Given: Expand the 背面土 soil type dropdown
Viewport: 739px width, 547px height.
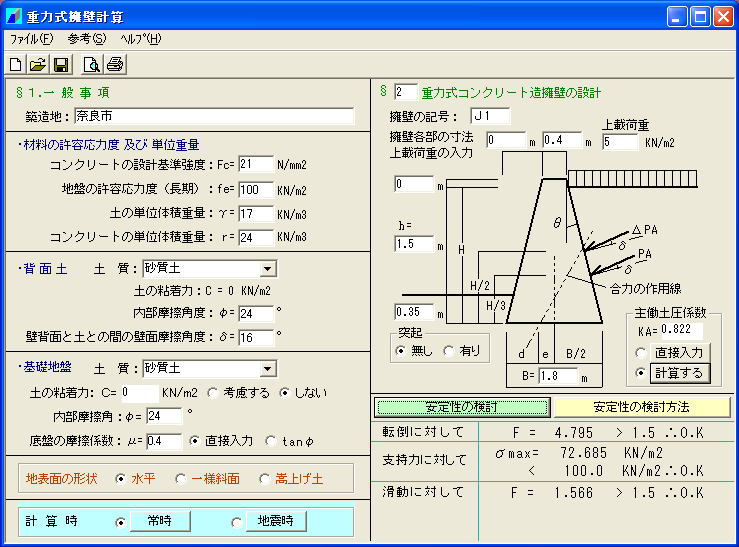Looking at the screenshot, I should (266, 268).
